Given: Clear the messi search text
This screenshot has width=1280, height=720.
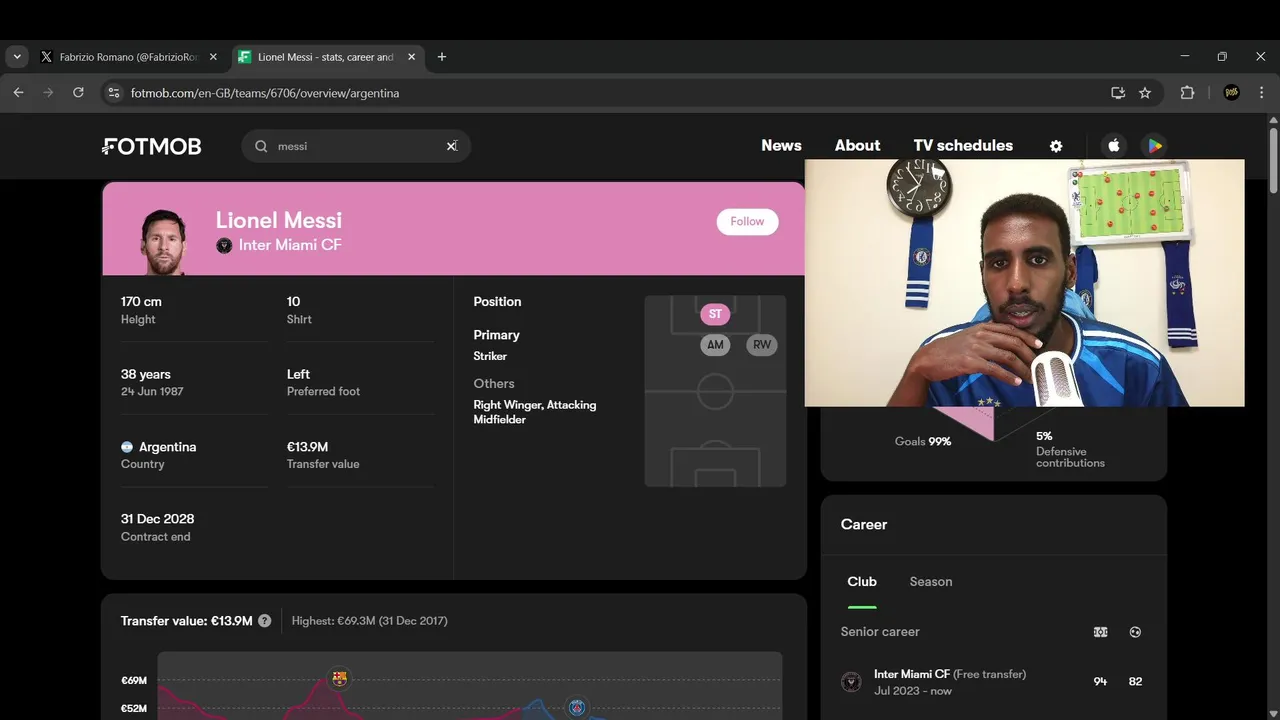Looking at the screenshot, I should click(x=451, y=146).
